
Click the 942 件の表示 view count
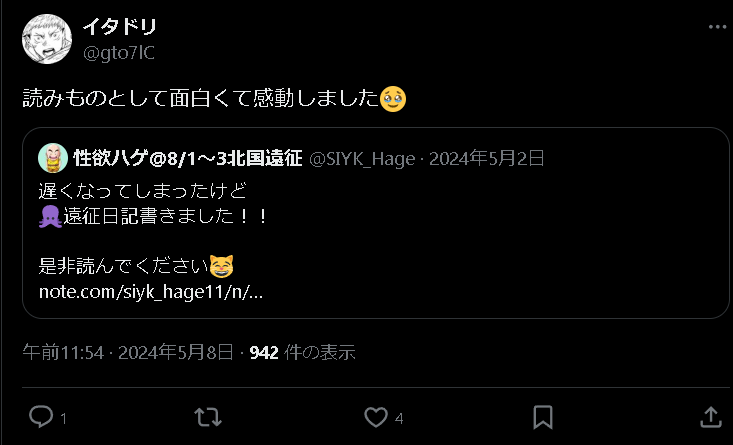(302, 352)
